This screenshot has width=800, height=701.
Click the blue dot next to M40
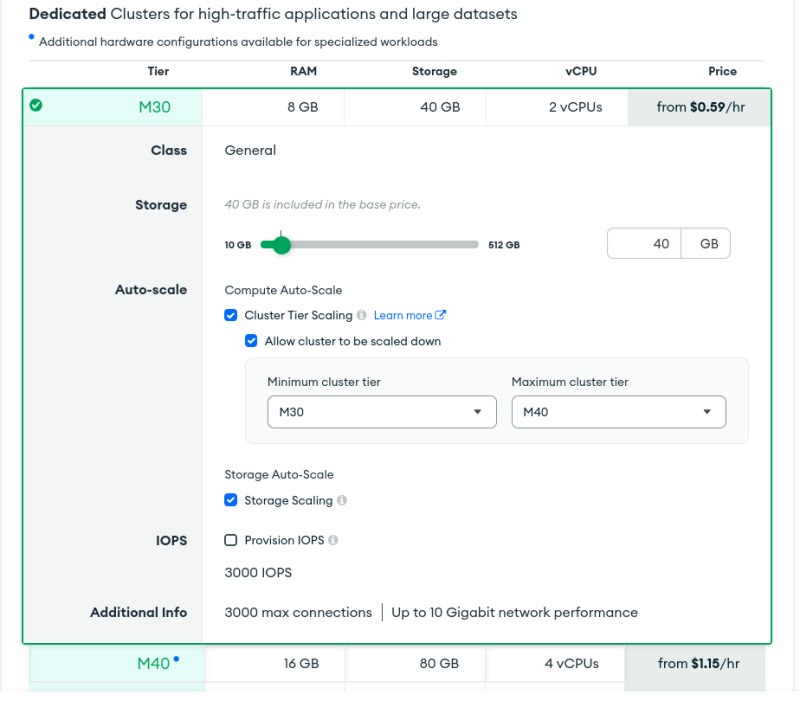pyautogui.click(x=177, y=659)
